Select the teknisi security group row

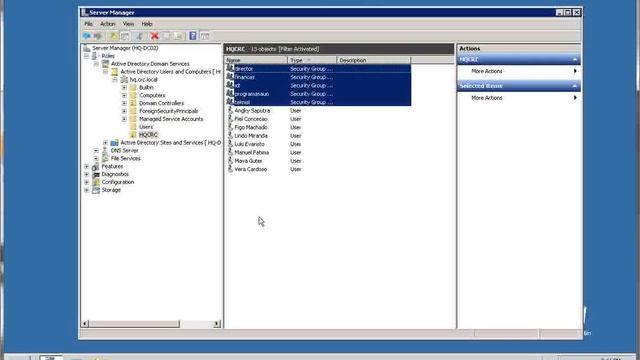318,102
